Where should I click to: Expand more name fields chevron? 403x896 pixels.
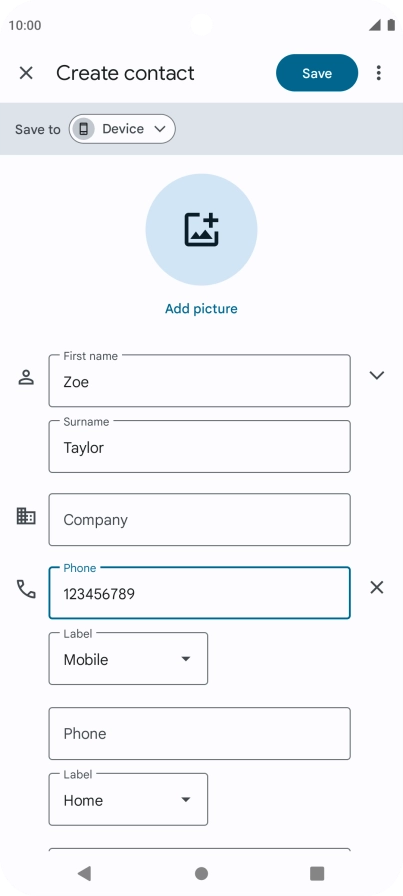pyautogui.click(x=377, y=375)
